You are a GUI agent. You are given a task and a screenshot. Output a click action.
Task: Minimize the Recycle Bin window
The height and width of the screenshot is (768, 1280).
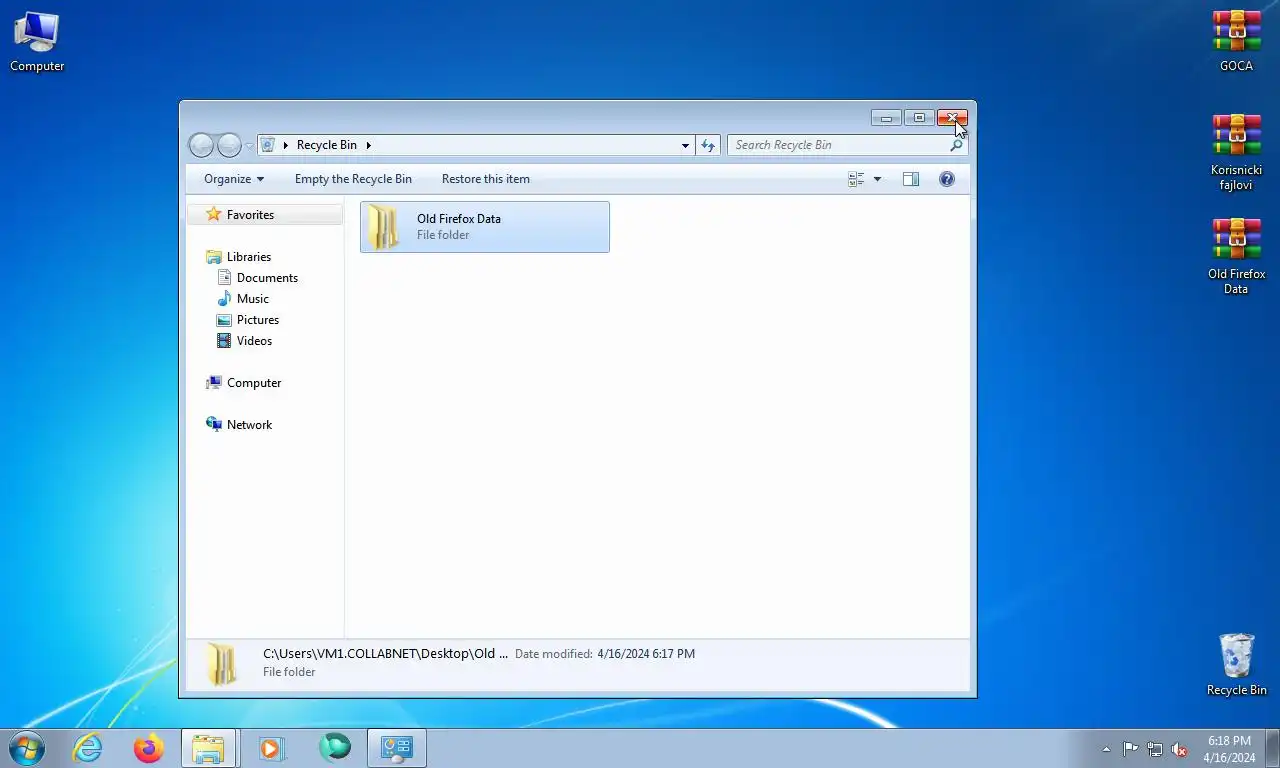[886, 118]
